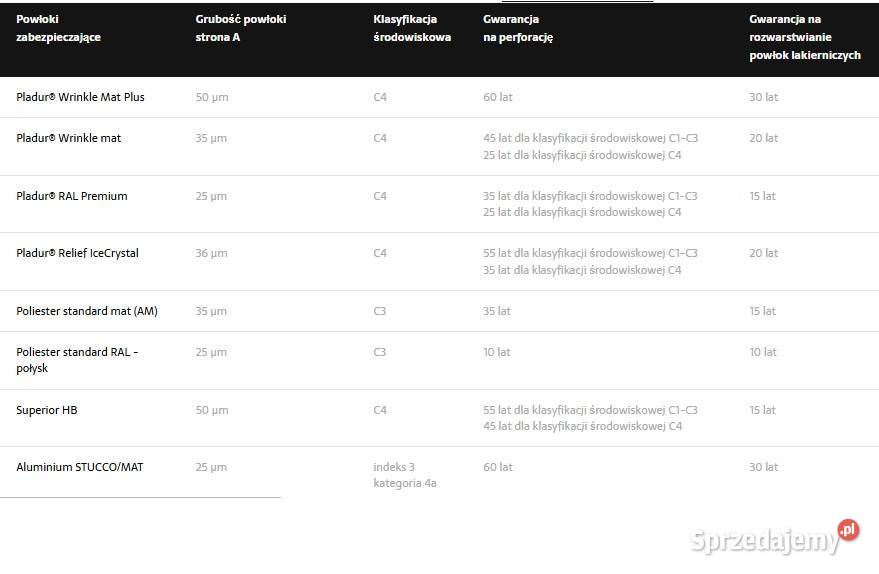Click the Sprzedajemy.pl watermark logo
Screen dimensions: 879x574
click(765, 540)
